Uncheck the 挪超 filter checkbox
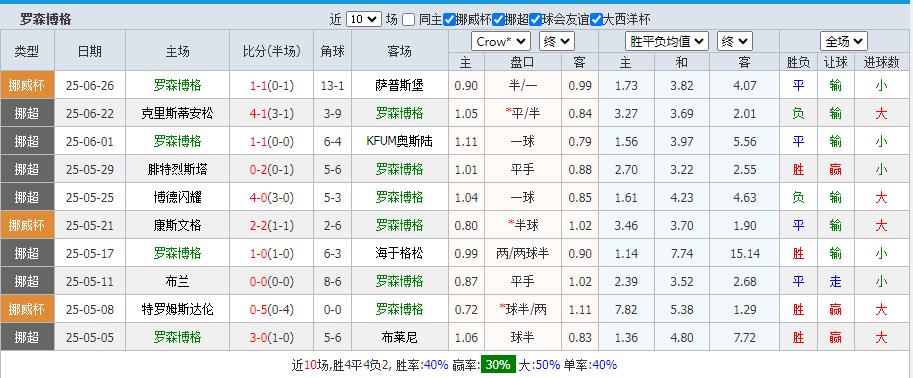Viewport: 913px width, 378px height. point(498,19)
